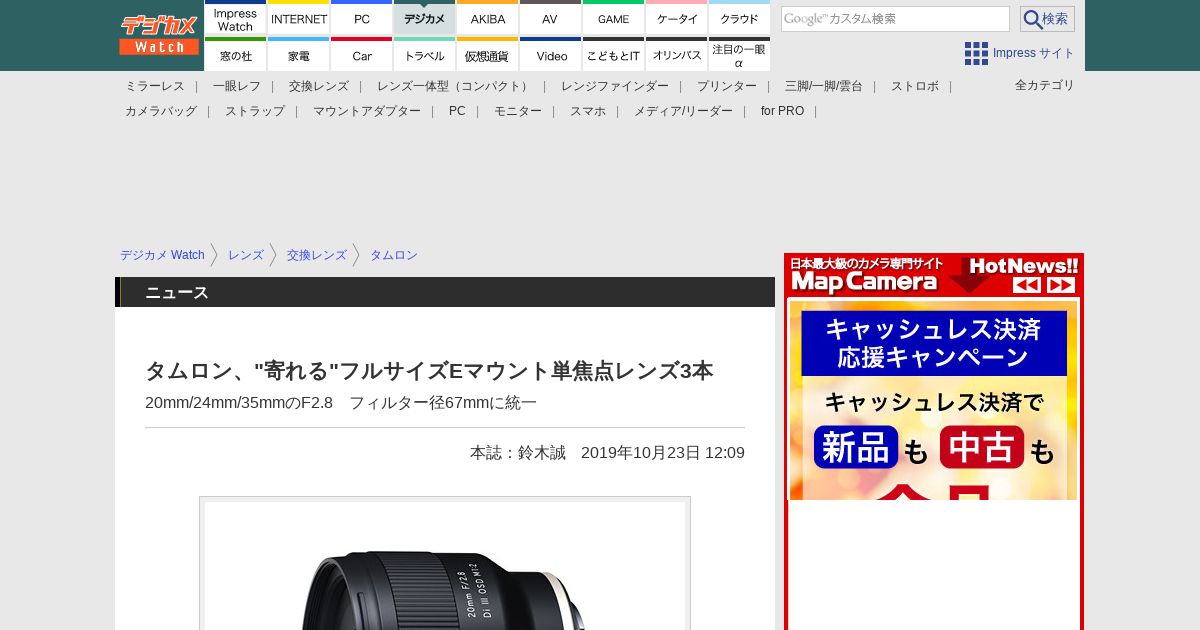Screen dimensions: 1200x630
Task: Click Map Camera next arrows button
Action: (1061, 285)
